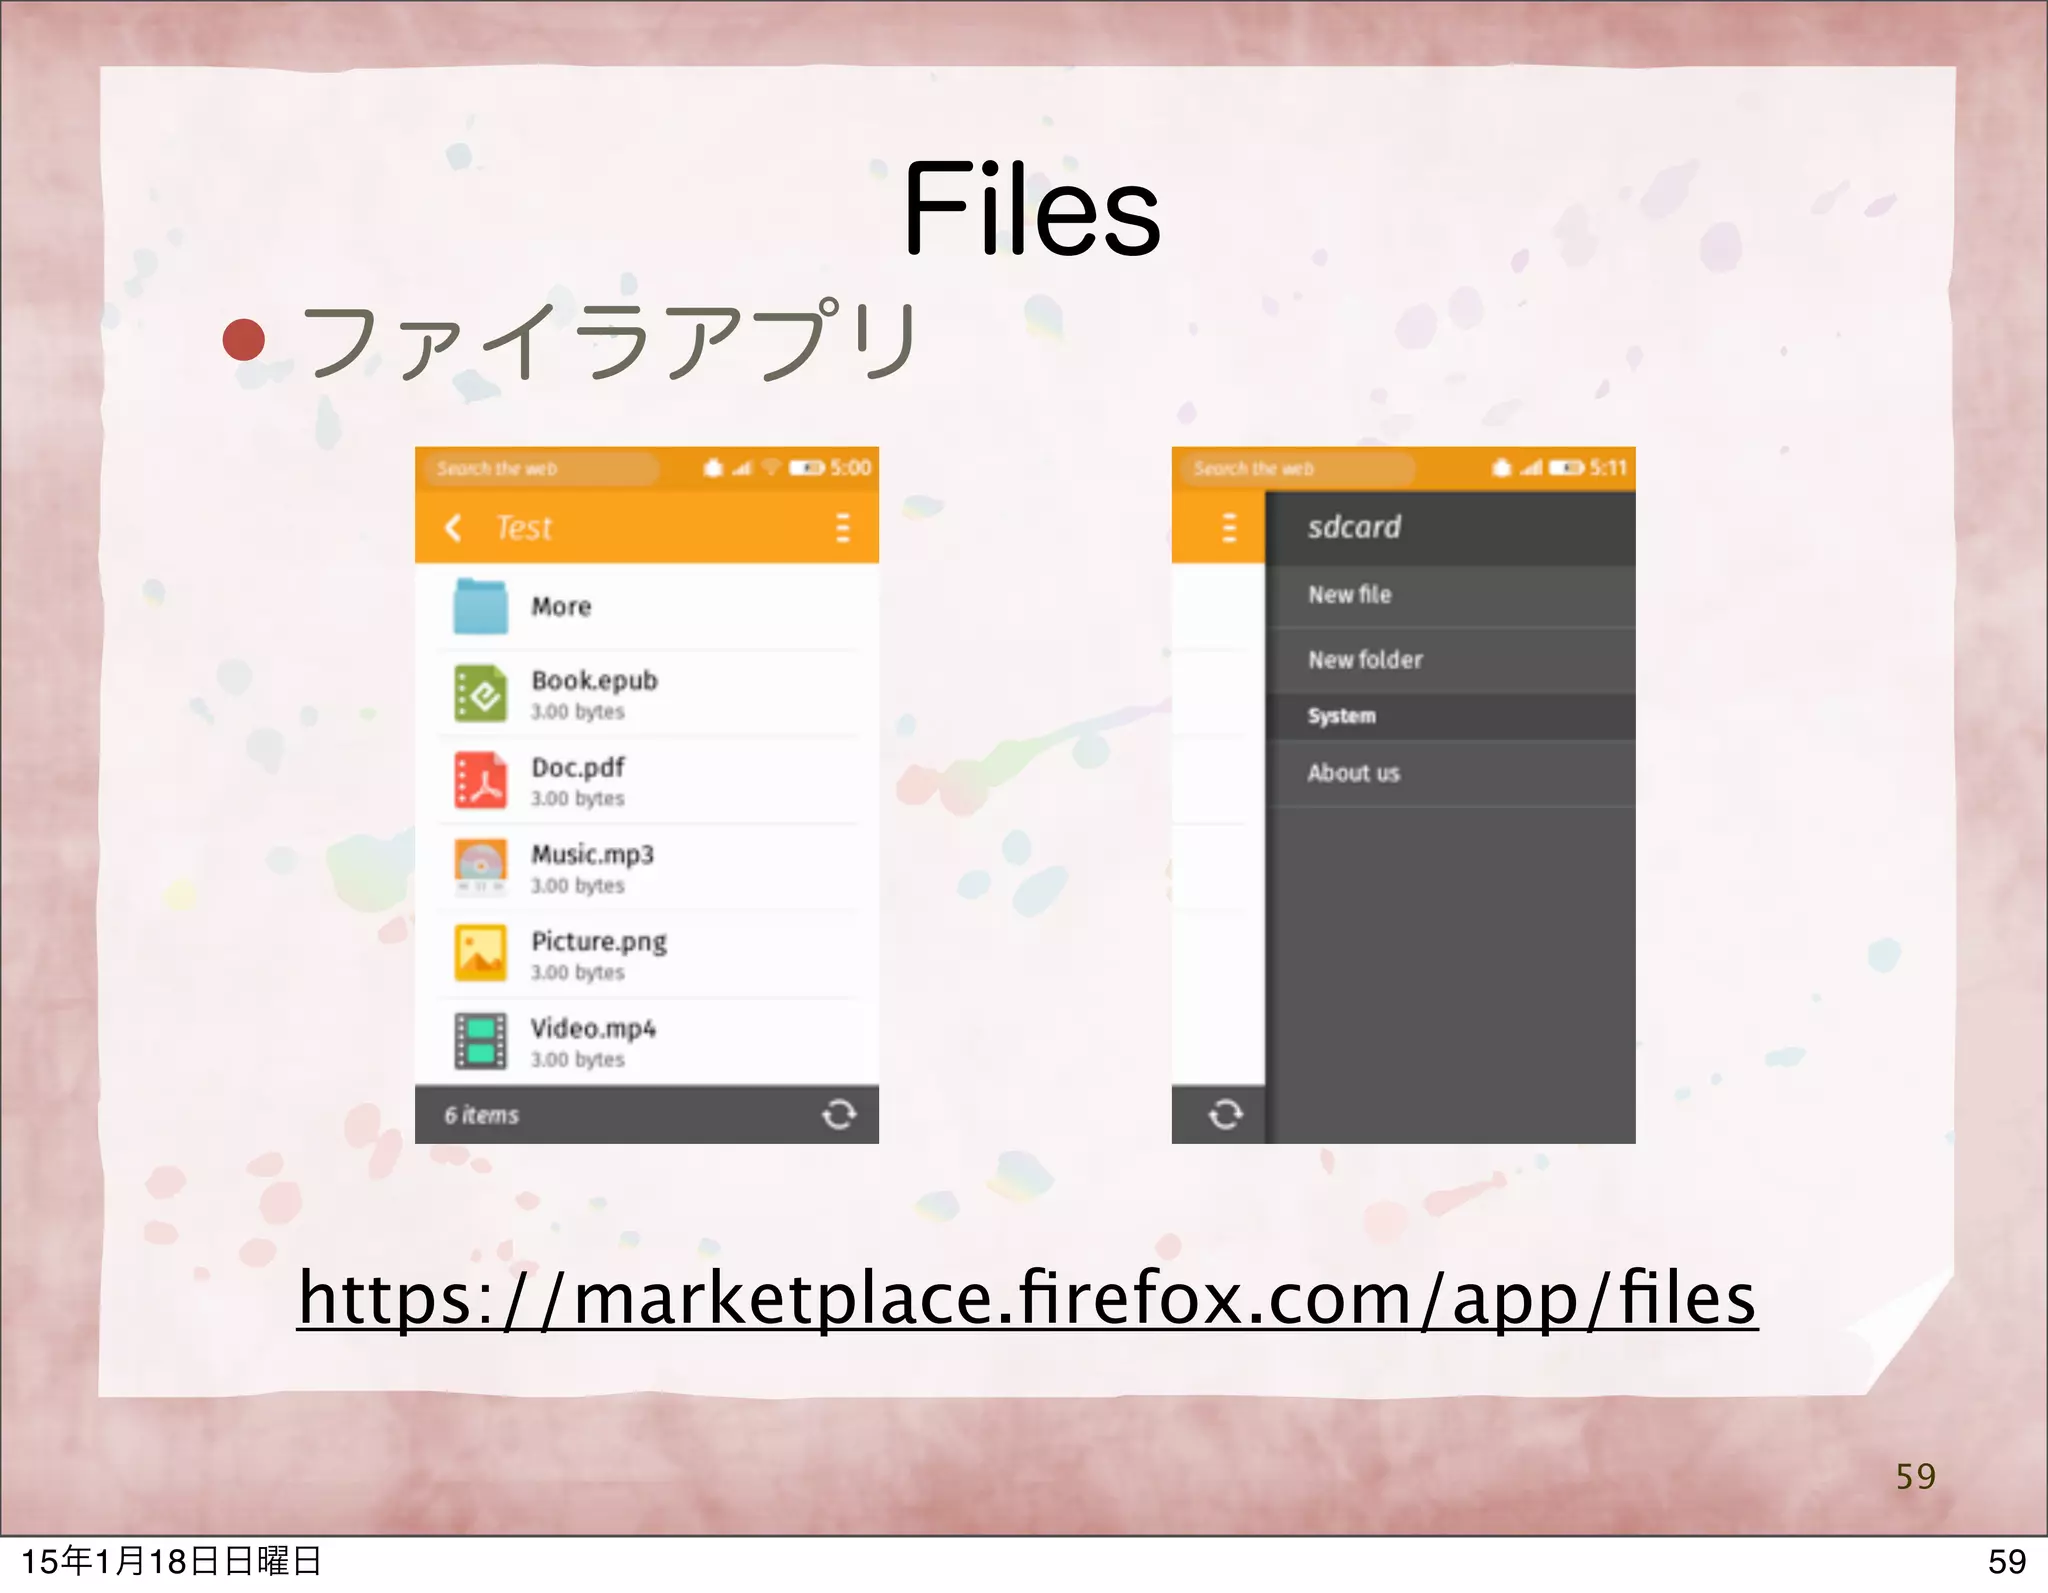The image size is (2048, 1593).
Task: Click the '6 items' status text
Action: [482, 1114]
